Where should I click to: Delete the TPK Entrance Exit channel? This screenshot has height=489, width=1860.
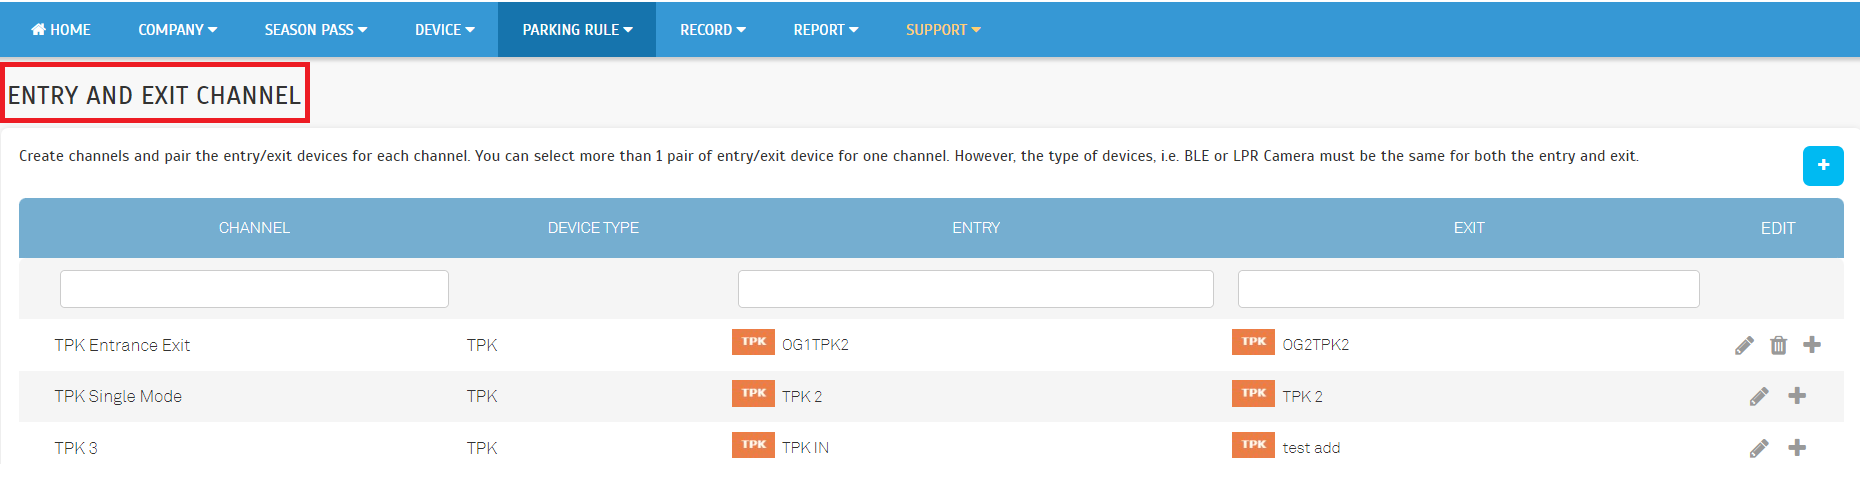pos(1778,345)
